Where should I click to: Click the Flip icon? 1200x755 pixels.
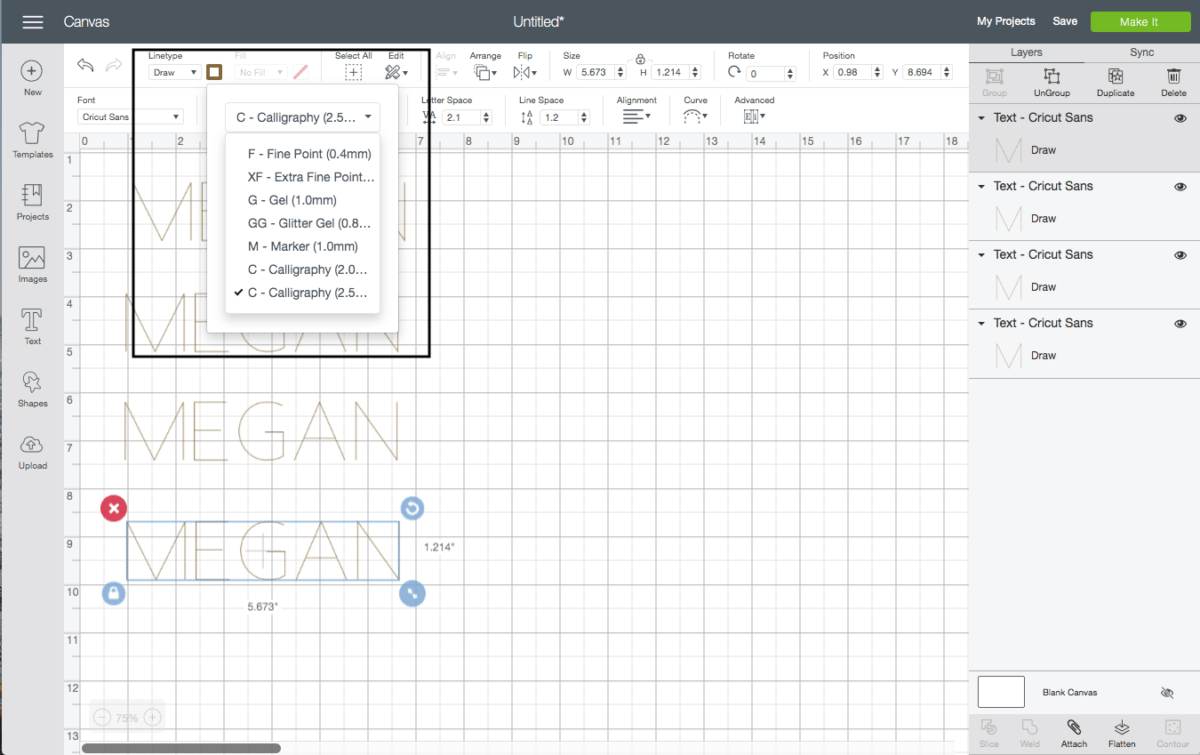pyautogui.click(x=524, y=71)
